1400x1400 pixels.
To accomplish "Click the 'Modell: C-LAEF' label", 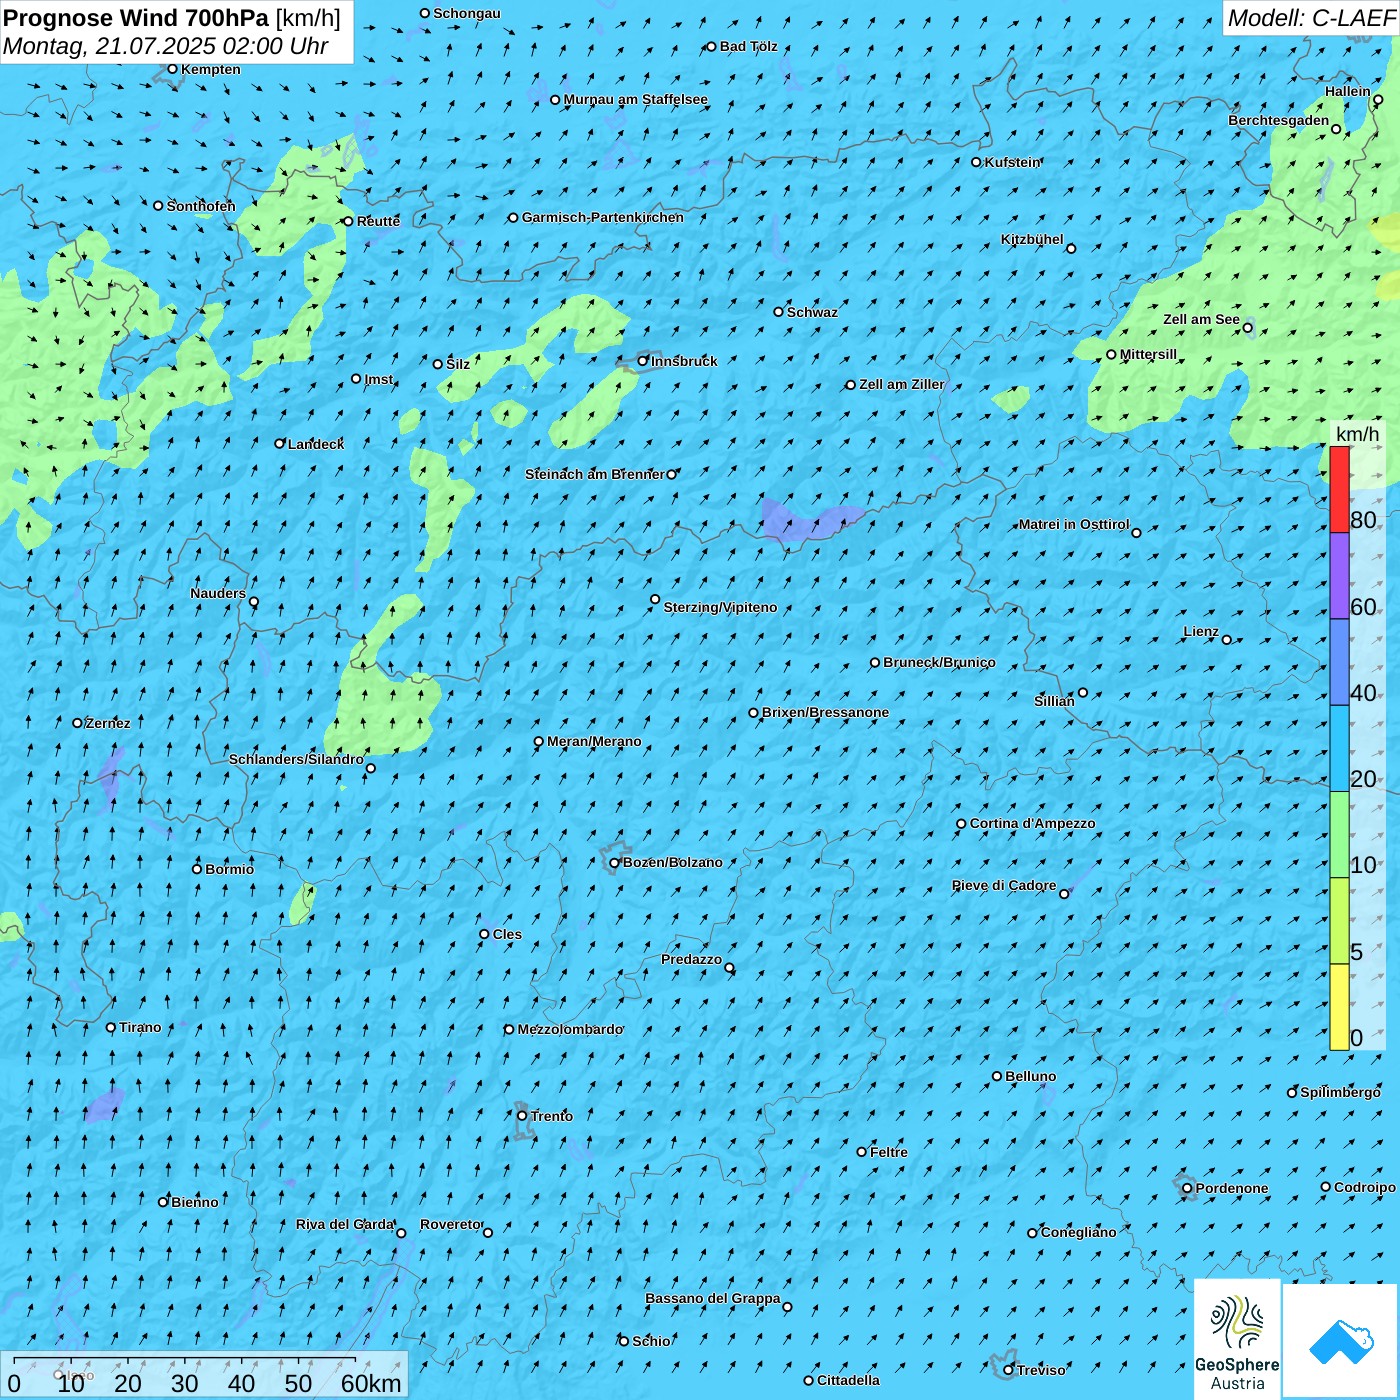I will coord(1311,18).
